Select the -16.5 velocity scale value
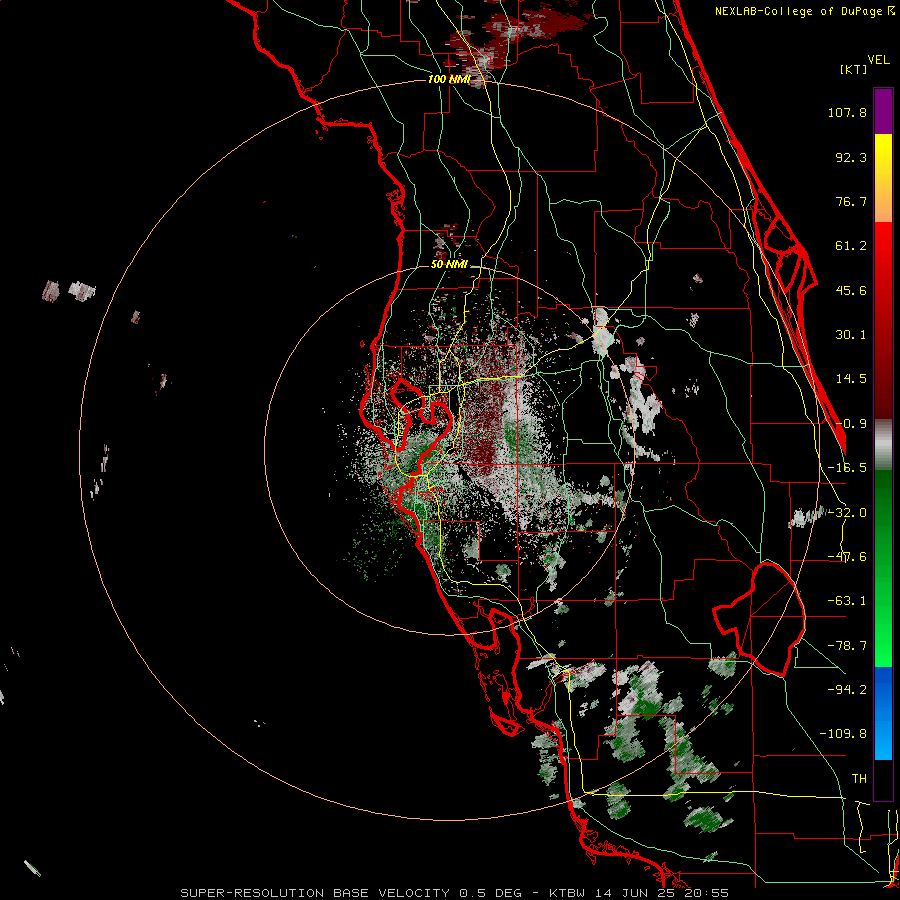 click(x=847, y=468)
